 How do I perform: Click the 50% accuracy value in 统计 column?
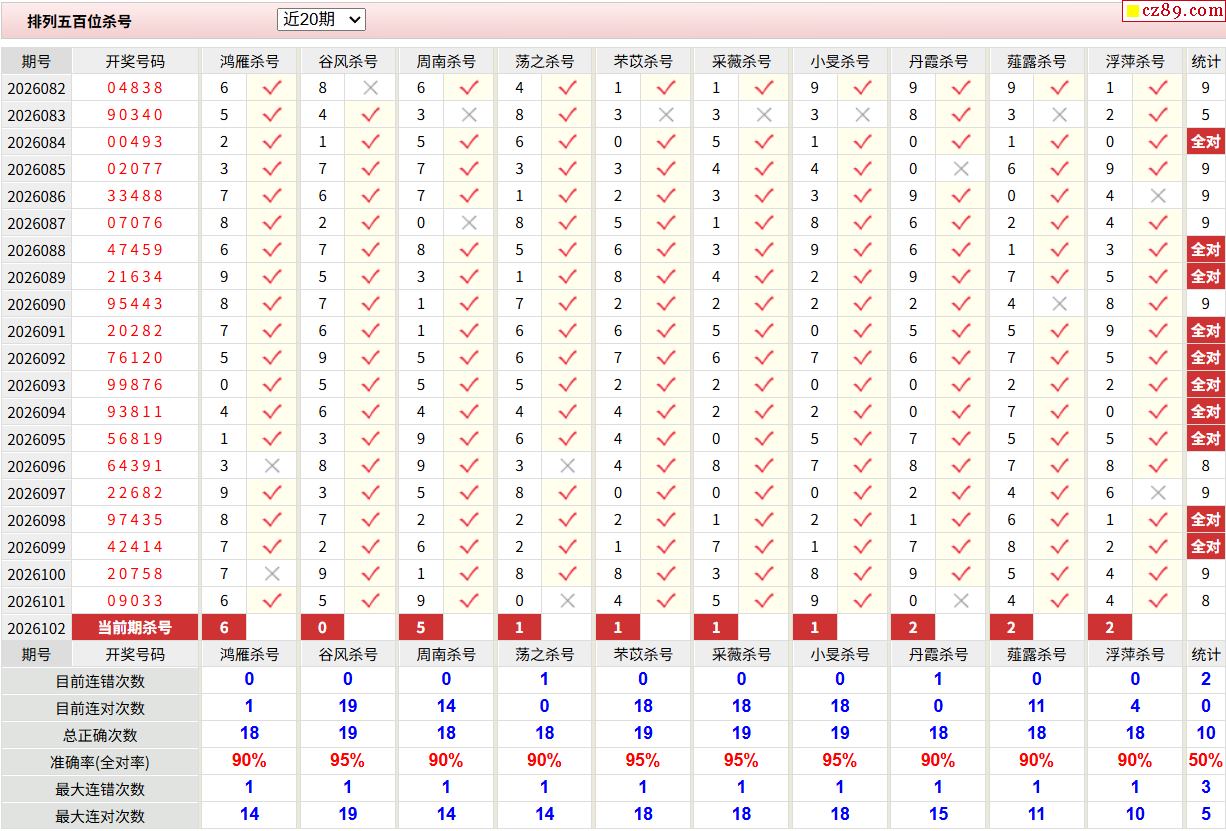(1205, 761)
